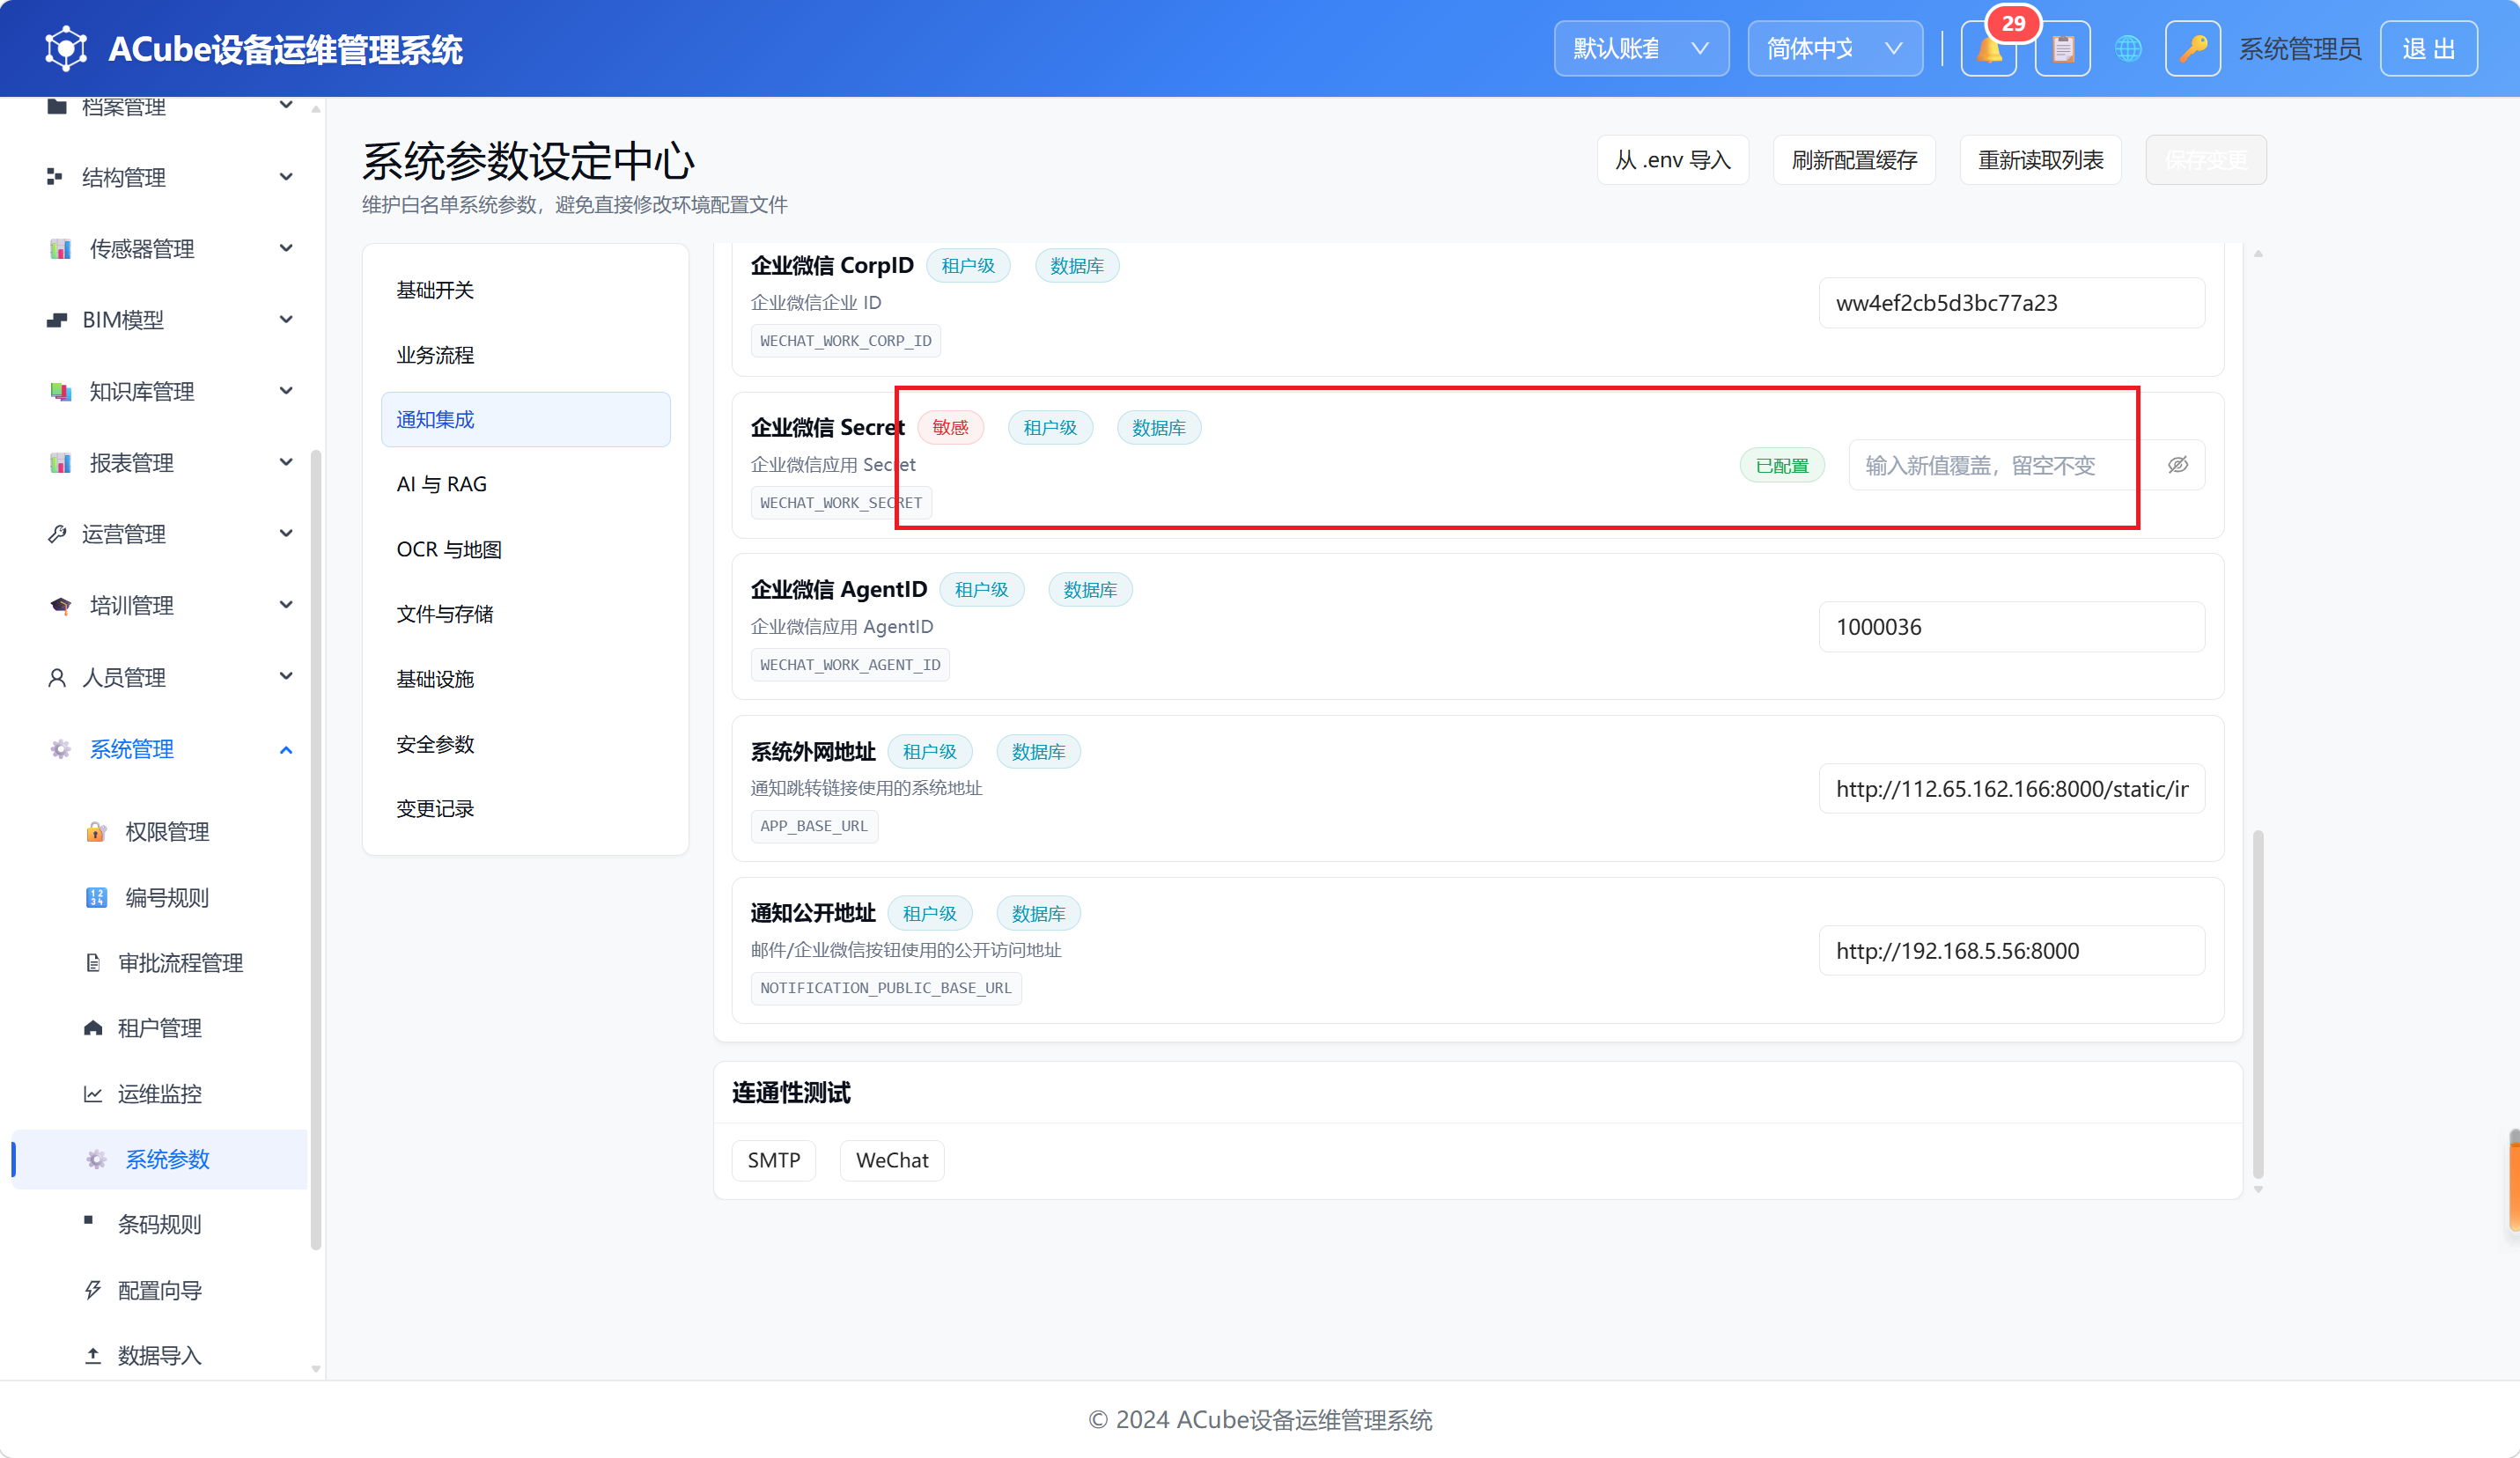
Task: Click the left sidebar scrollbar thumb
Action: point(316,850)
